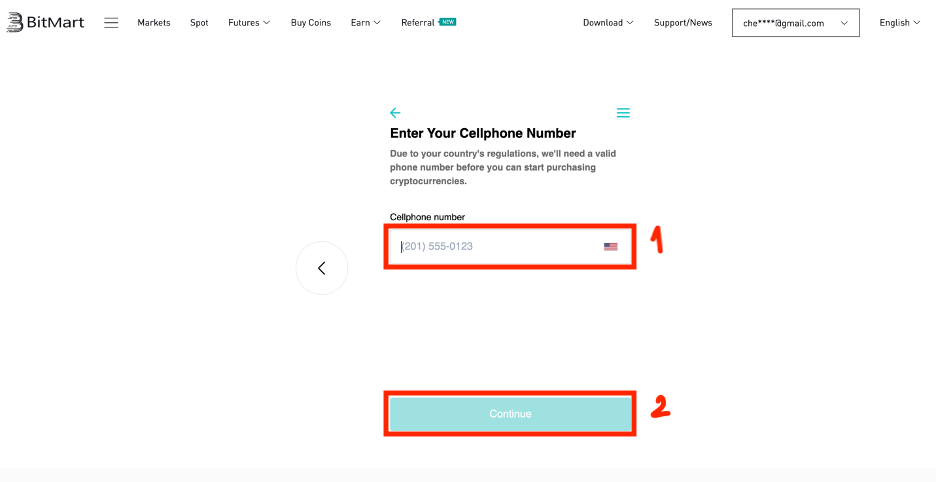Click the Enter Your Cellphone Number heading
Screen dimensions: 936x482
point(483,133)
